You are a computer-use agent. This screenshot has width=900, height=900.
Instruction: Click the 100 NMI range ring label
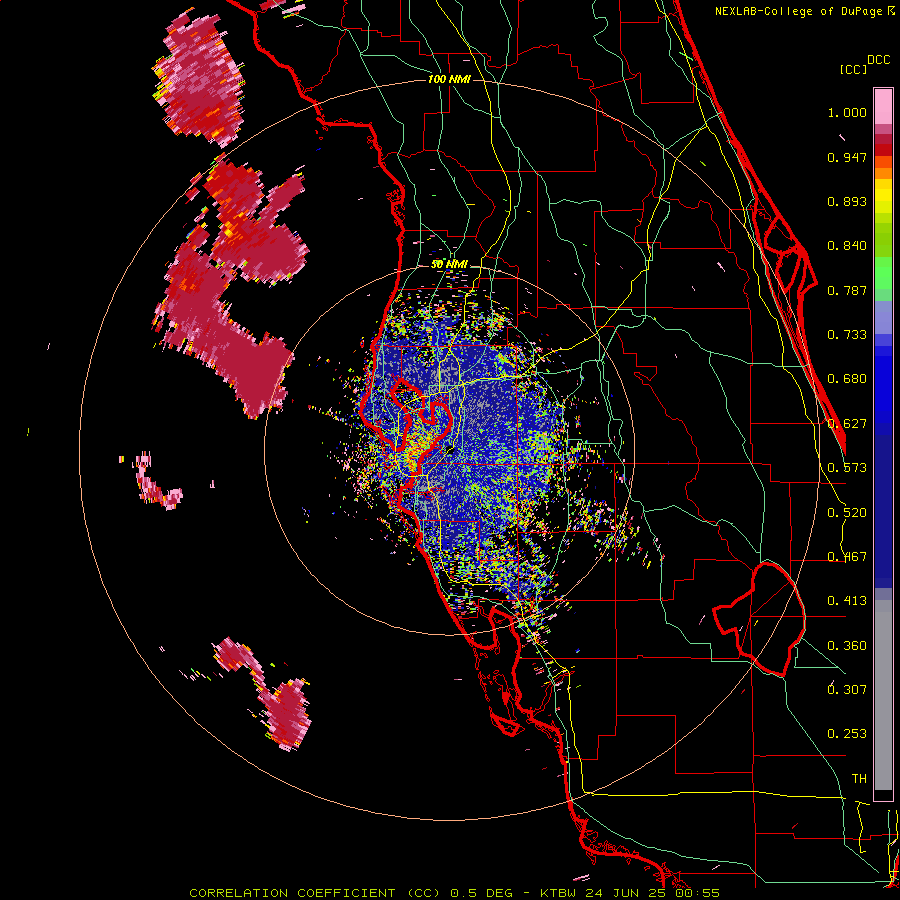point(449,79)
